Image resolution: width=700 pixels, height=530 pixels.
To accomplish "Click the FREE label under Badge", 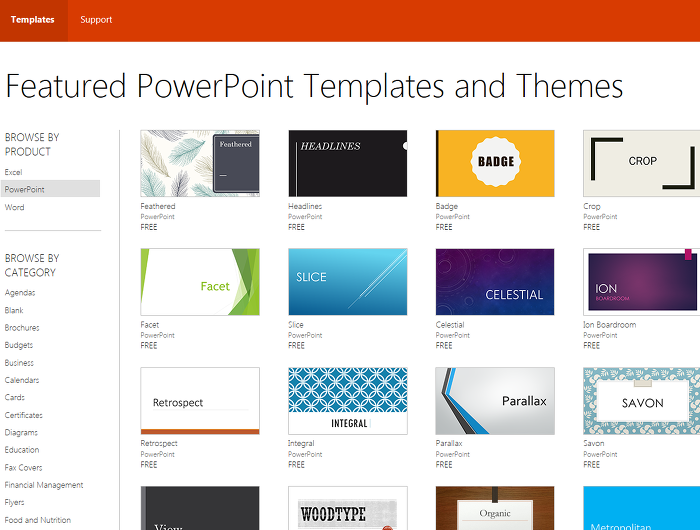I will [444, 227].
